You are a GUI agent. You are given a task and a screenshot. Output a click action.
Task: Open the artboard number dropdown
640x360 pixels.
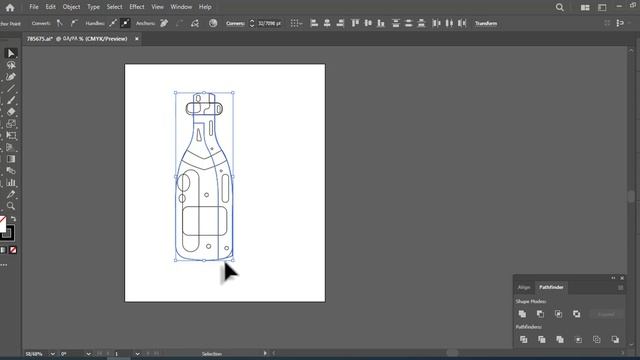click(x=138, y=354)
